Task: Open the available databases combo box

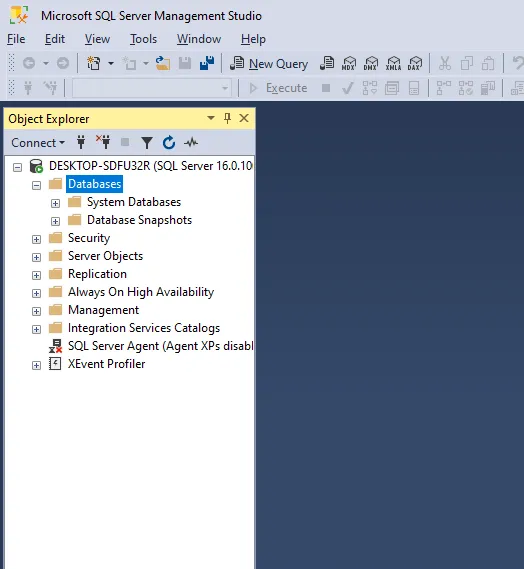Action: tap(152, 88)
